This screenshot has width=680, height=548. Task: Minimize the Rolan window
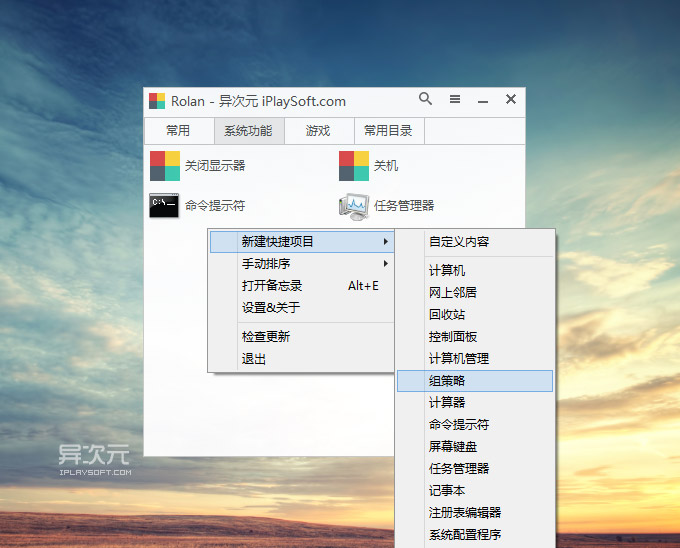pos(483,101)
